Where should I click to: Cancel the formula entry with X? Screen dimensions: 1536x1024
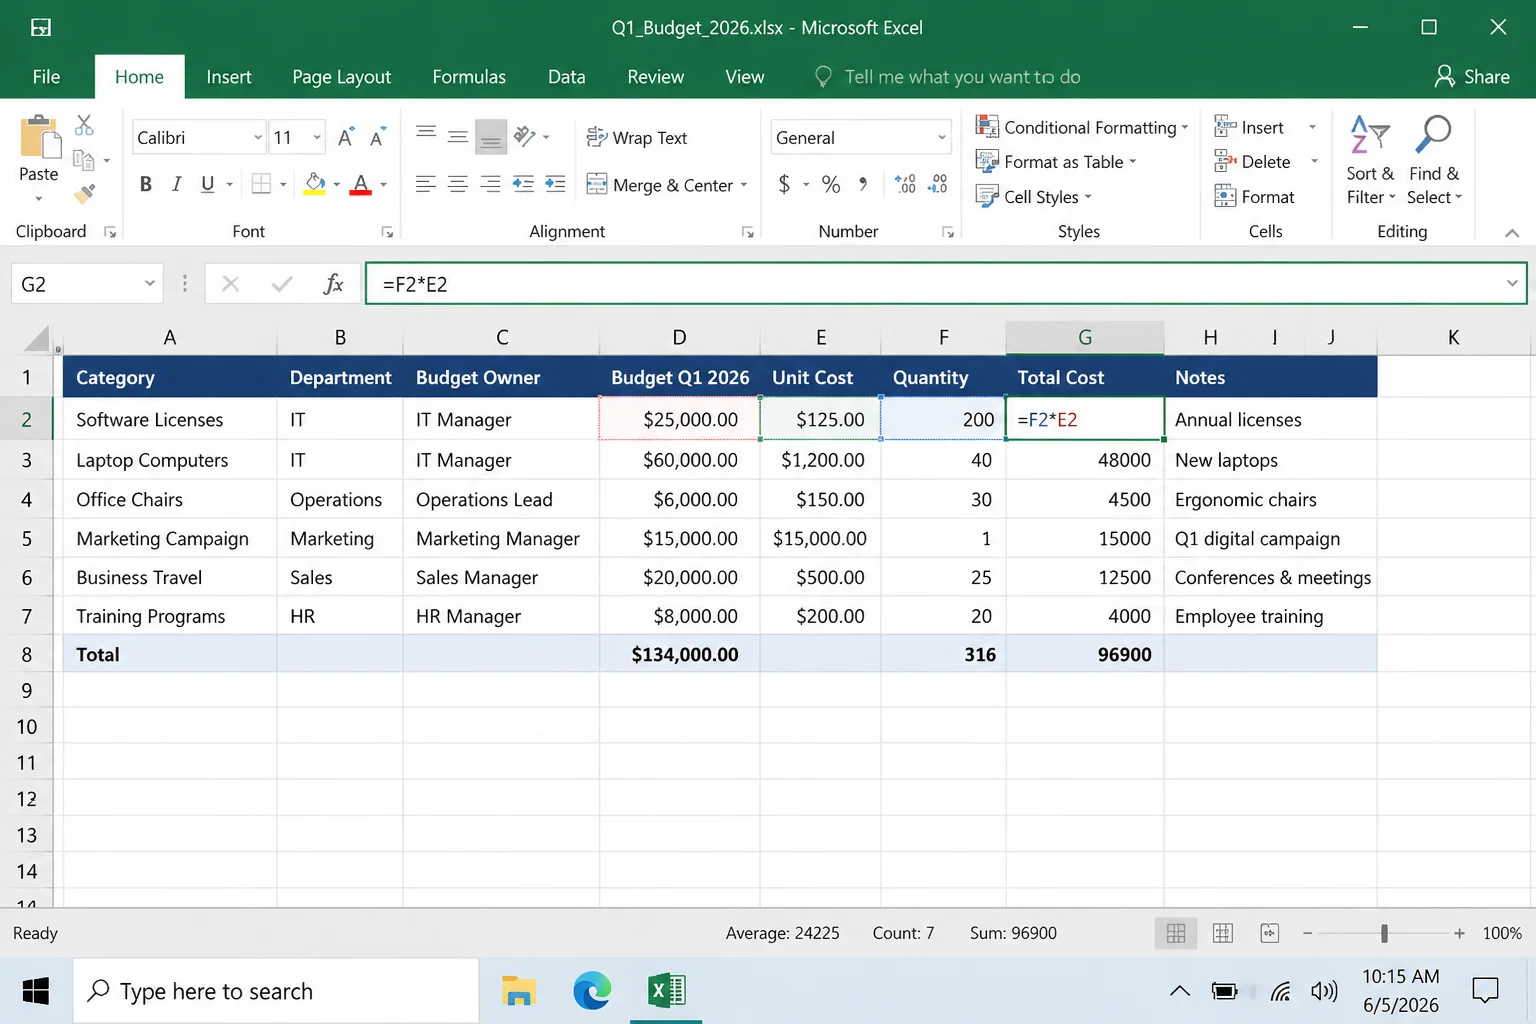(x=231, y=284)
